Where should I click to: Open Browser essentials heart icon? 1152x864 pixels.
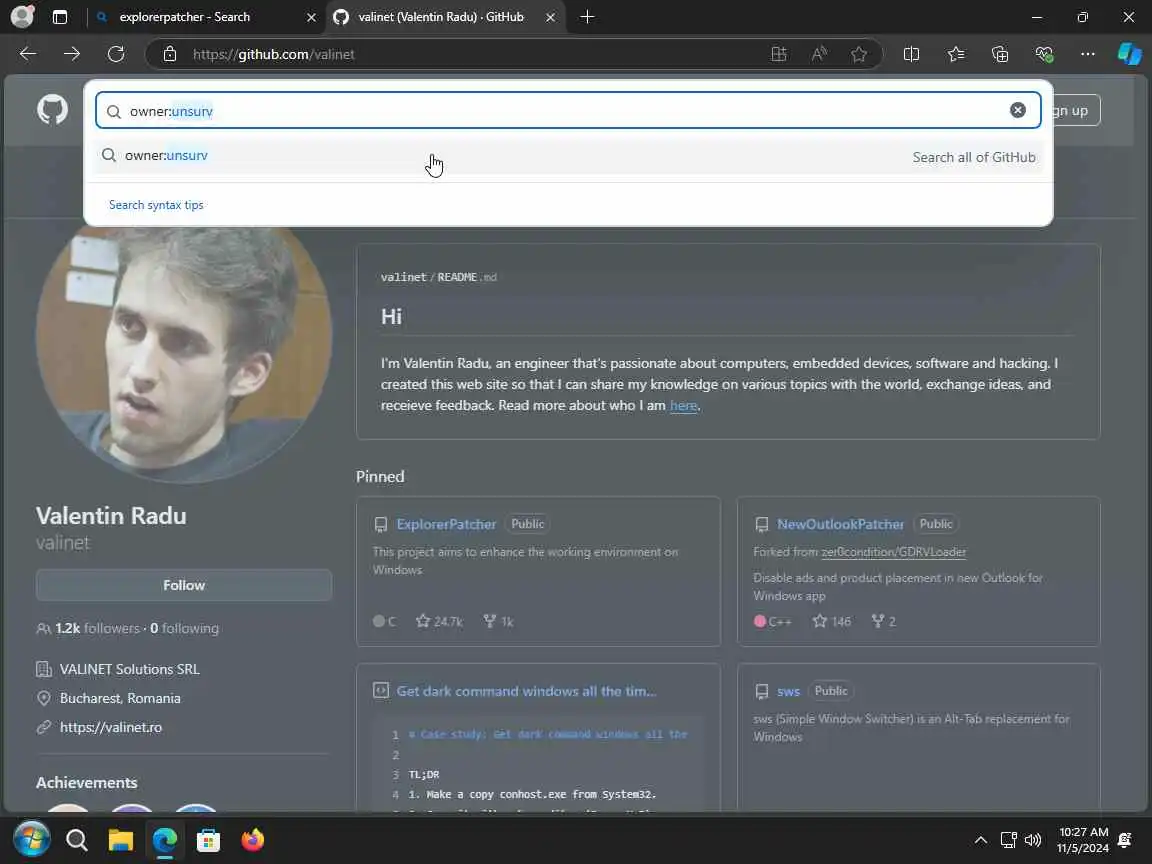pyautogui.click(x=1044, y=54)
